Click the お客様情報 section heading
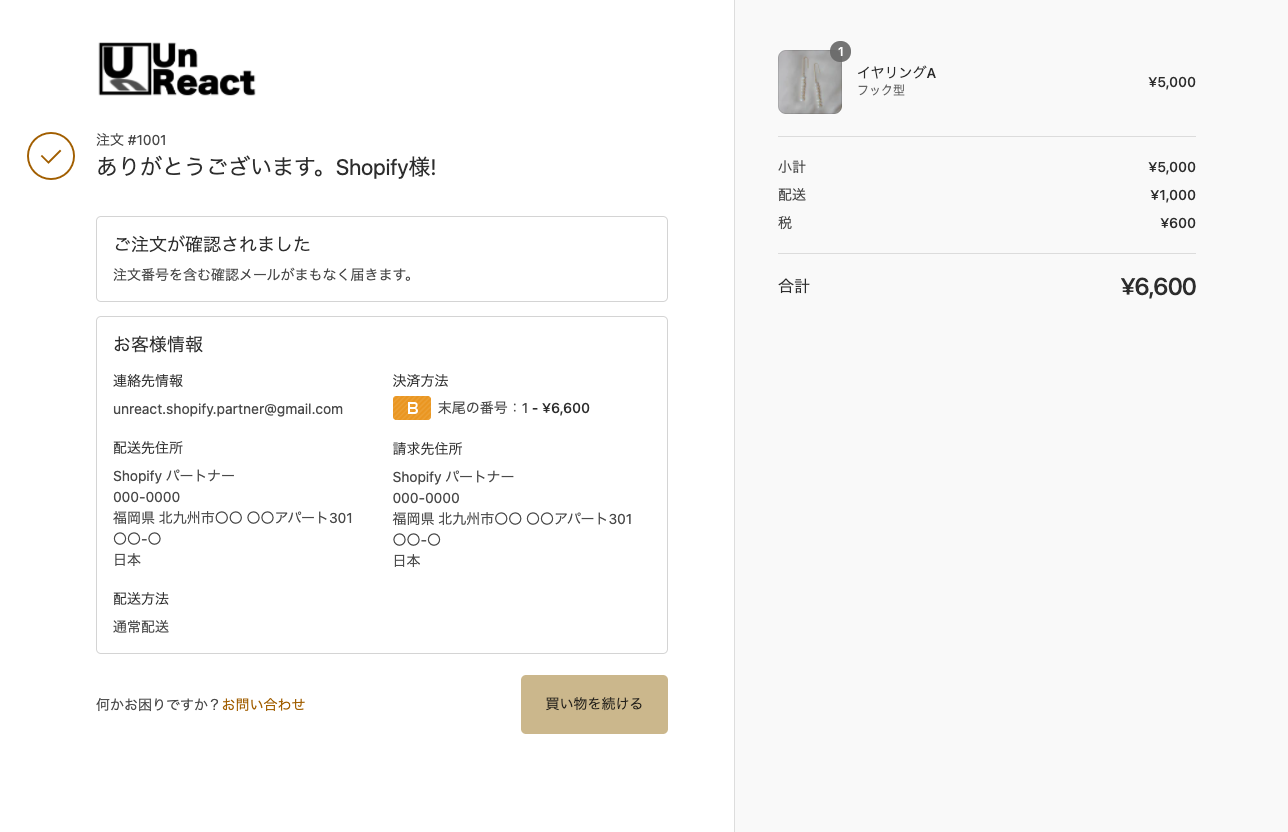 [x=158, y=345]
